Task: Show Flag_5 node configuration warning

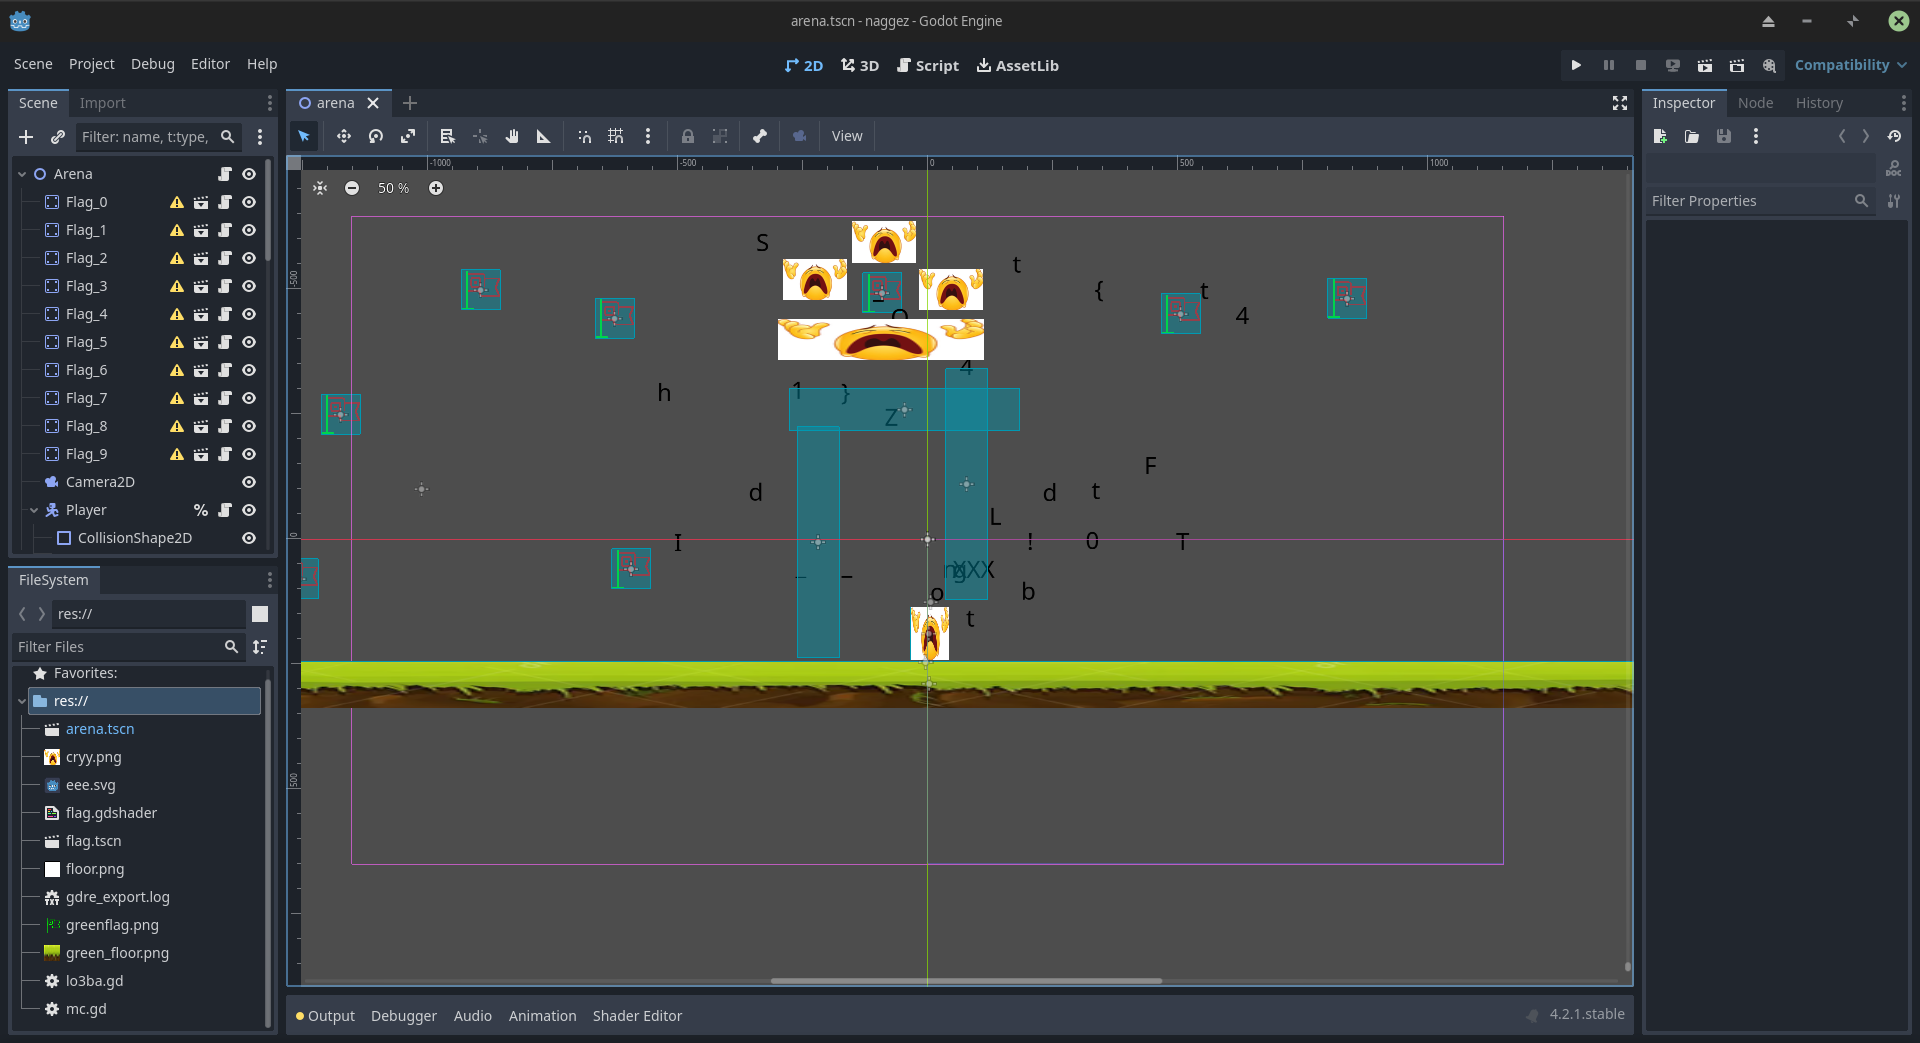Action: (x=177, y=342)
